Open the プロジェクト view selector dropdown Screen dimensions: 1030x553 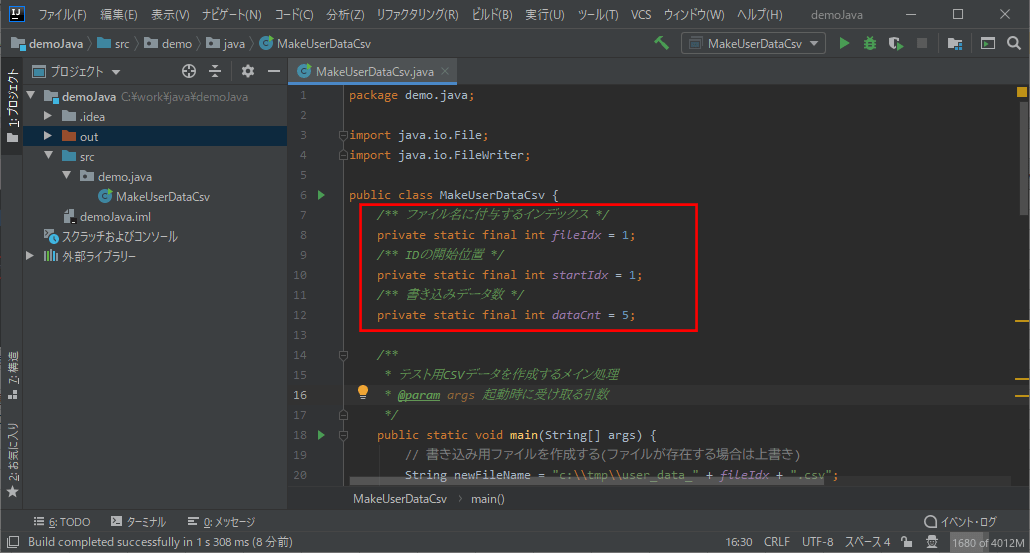[x=77, y=71]
